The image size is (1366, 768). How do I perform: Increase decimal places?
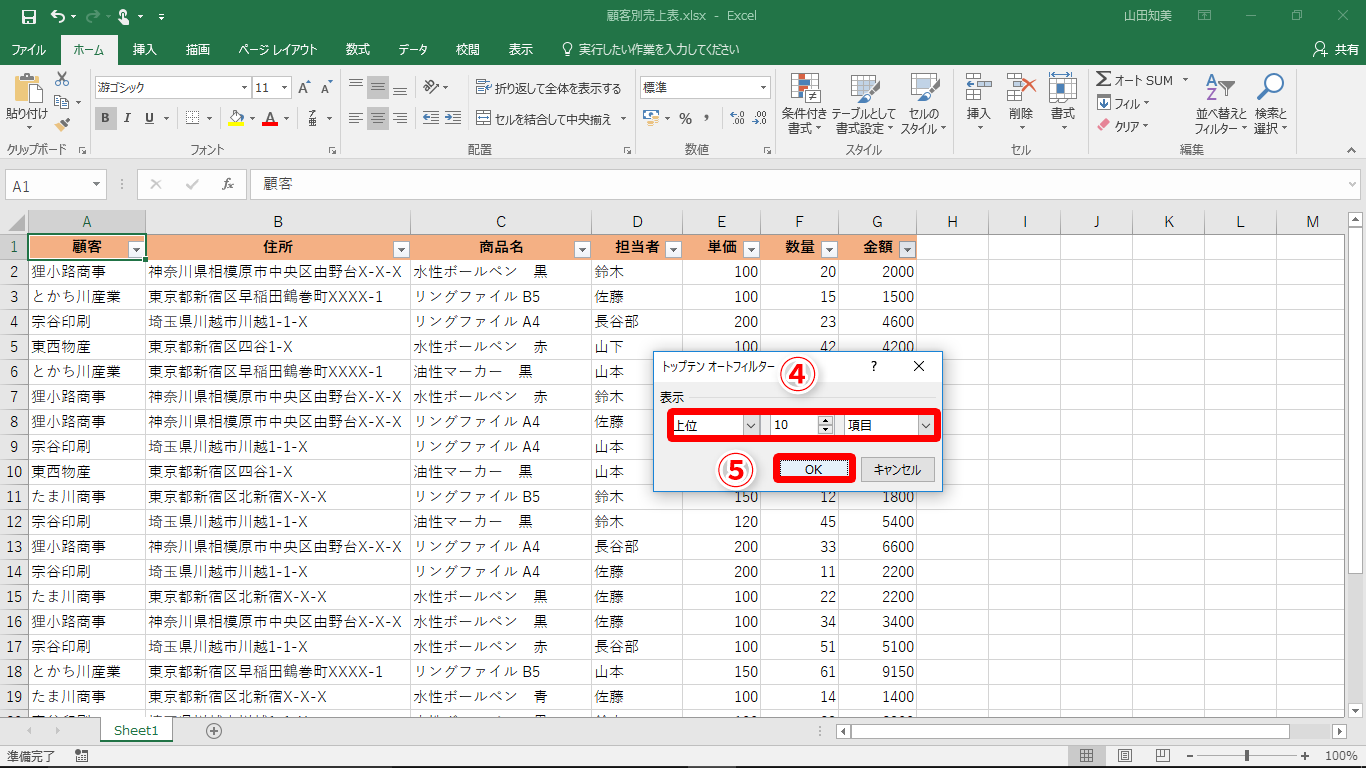[738, 118]
